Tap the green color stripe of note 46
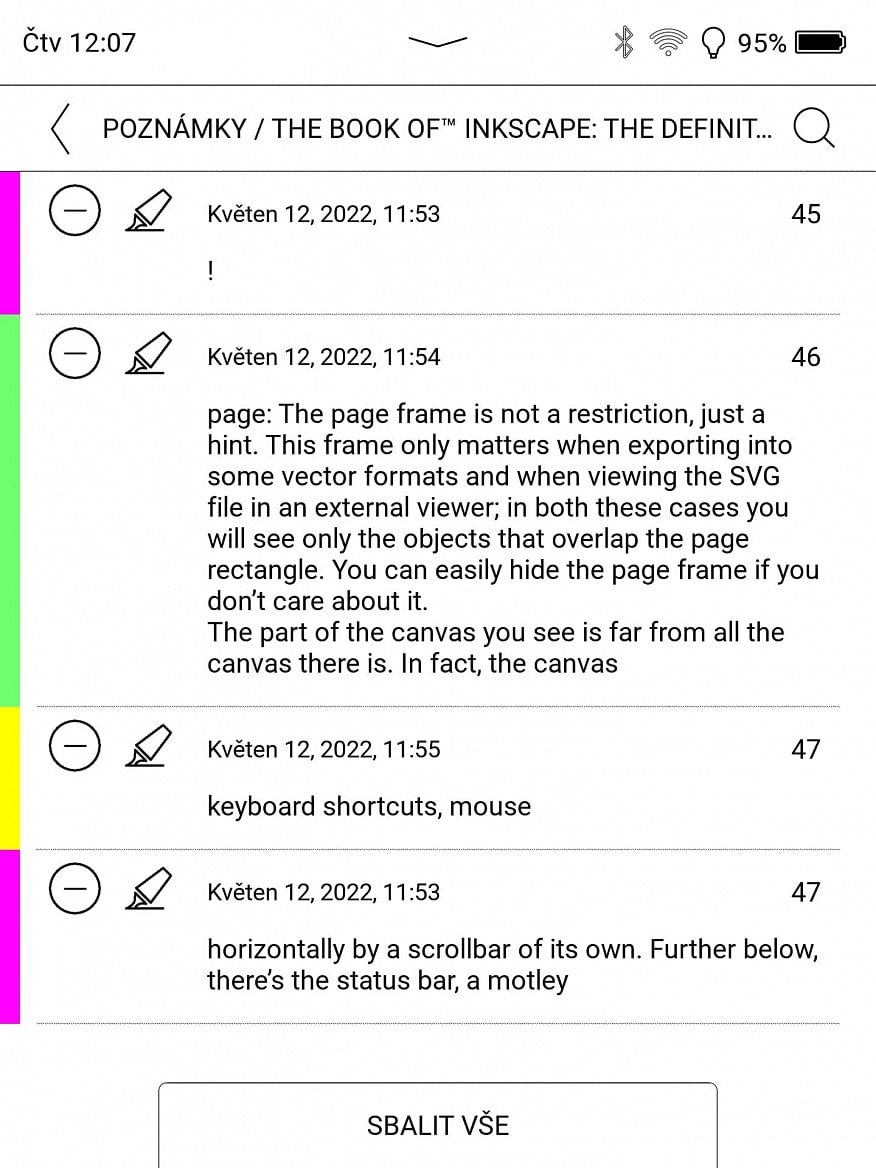The height and width of the screenshot is (1168, 876). coord(8,500)
